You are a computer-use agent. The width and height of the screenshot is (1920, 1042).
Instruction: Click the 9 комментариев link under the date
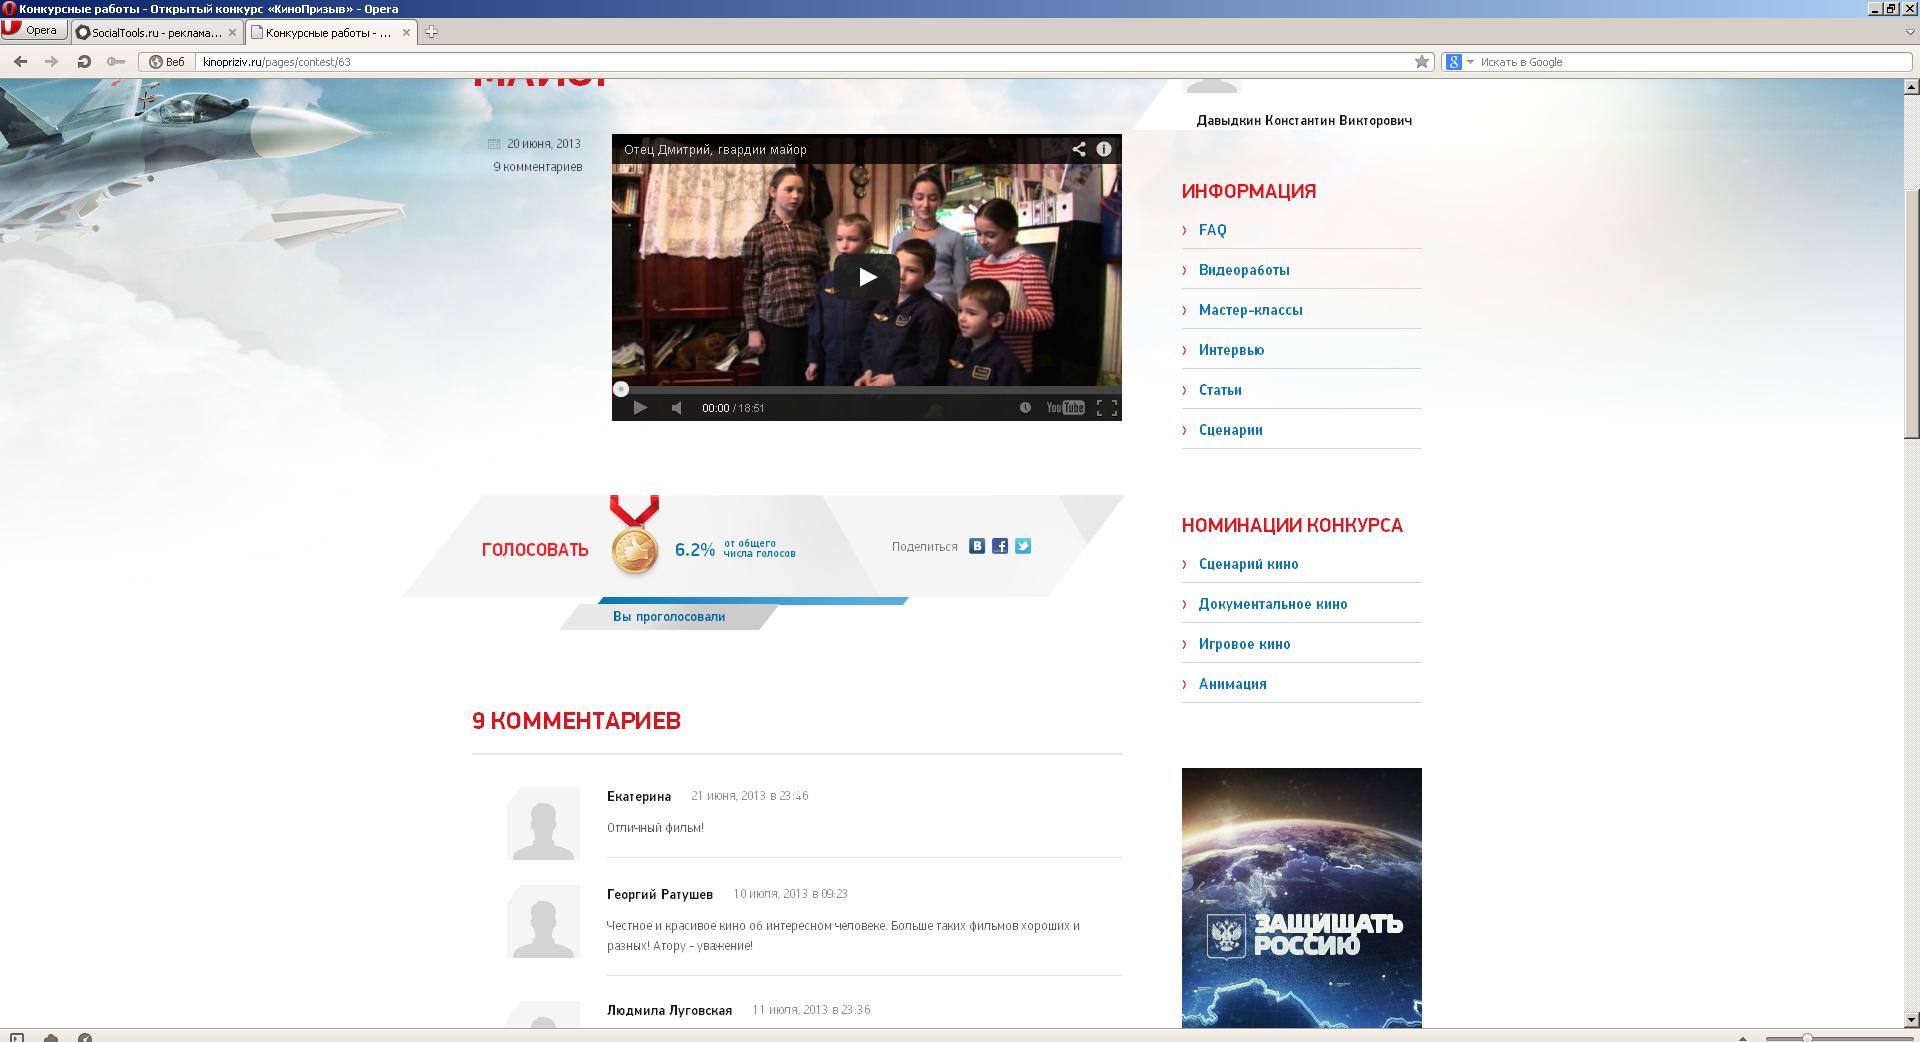(x=537, y=167)
